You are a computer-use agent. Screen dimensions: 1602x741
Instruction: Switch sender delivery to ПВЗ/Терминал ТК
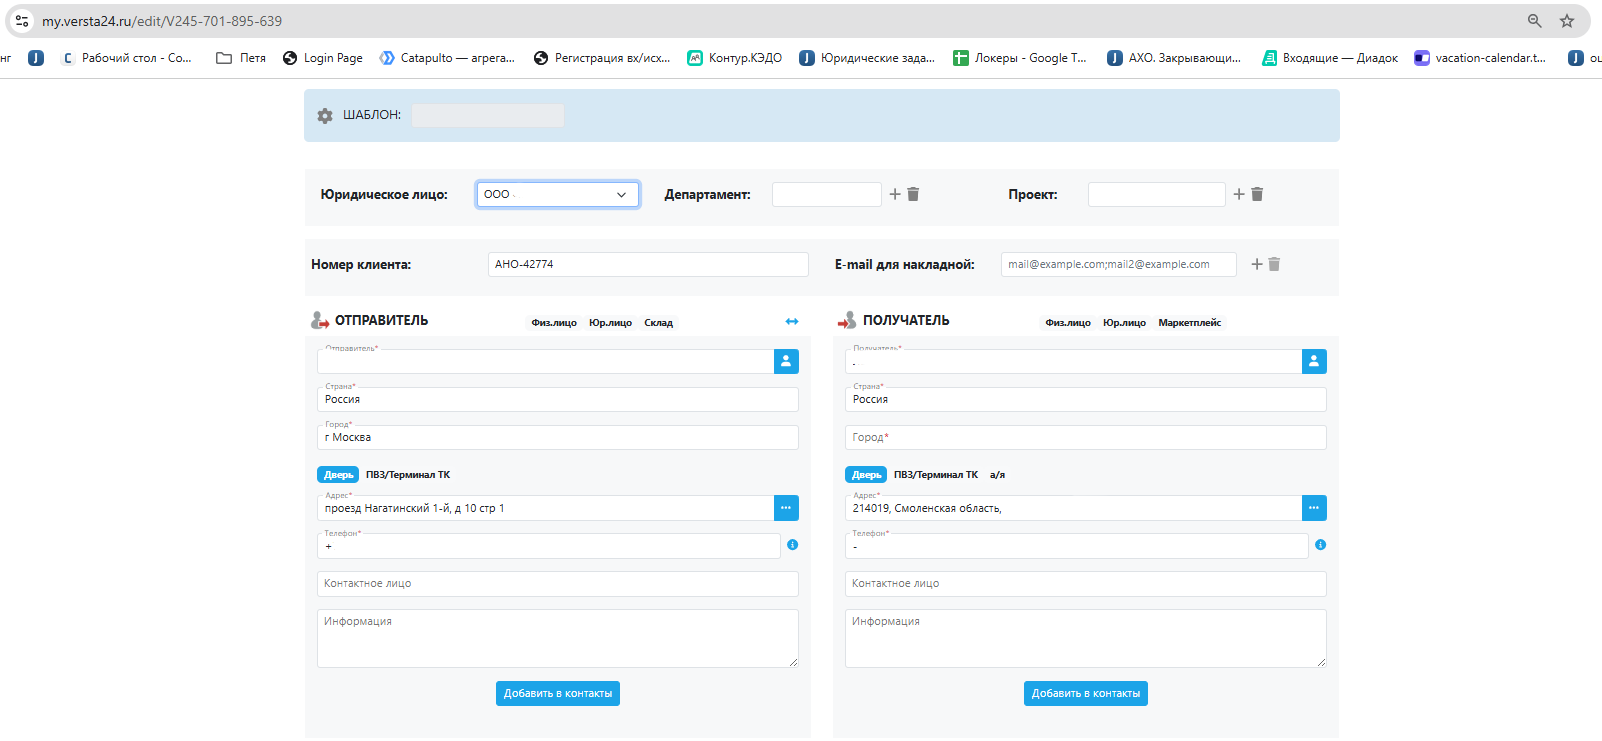pyautogui.click(x=408, y=475)
